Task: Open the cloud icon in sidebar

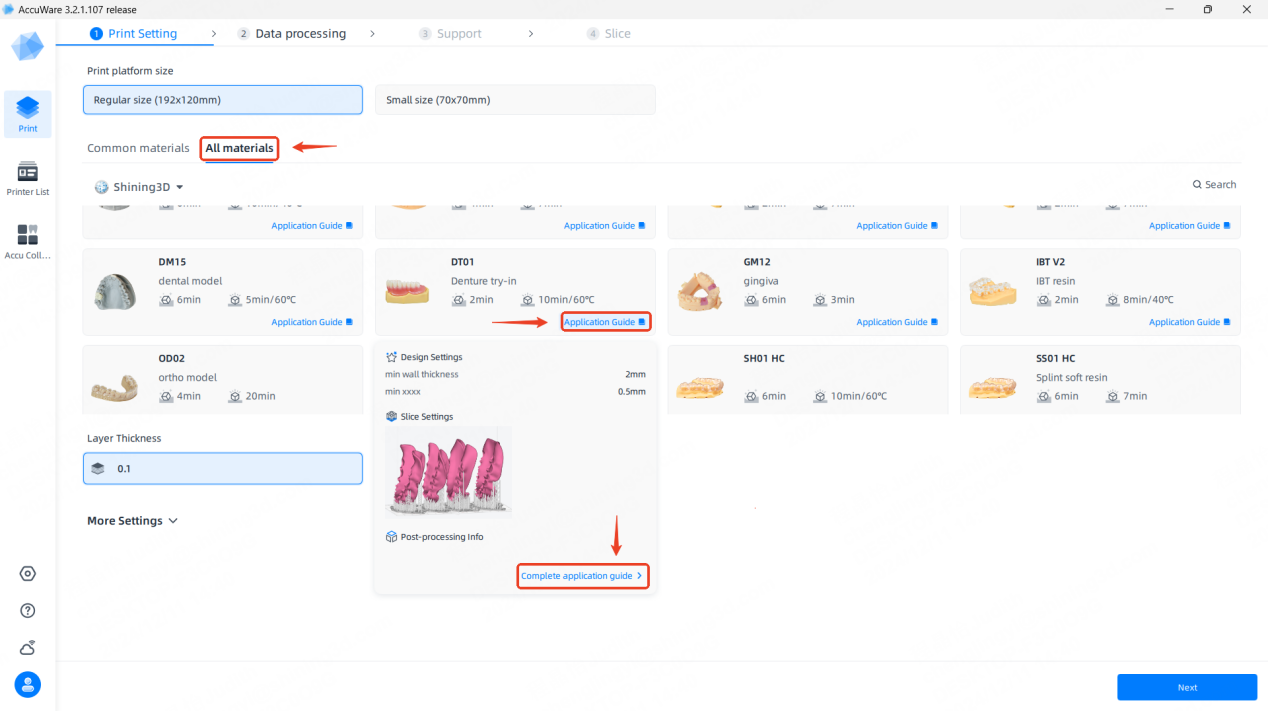Action: [x=28, y=647]
